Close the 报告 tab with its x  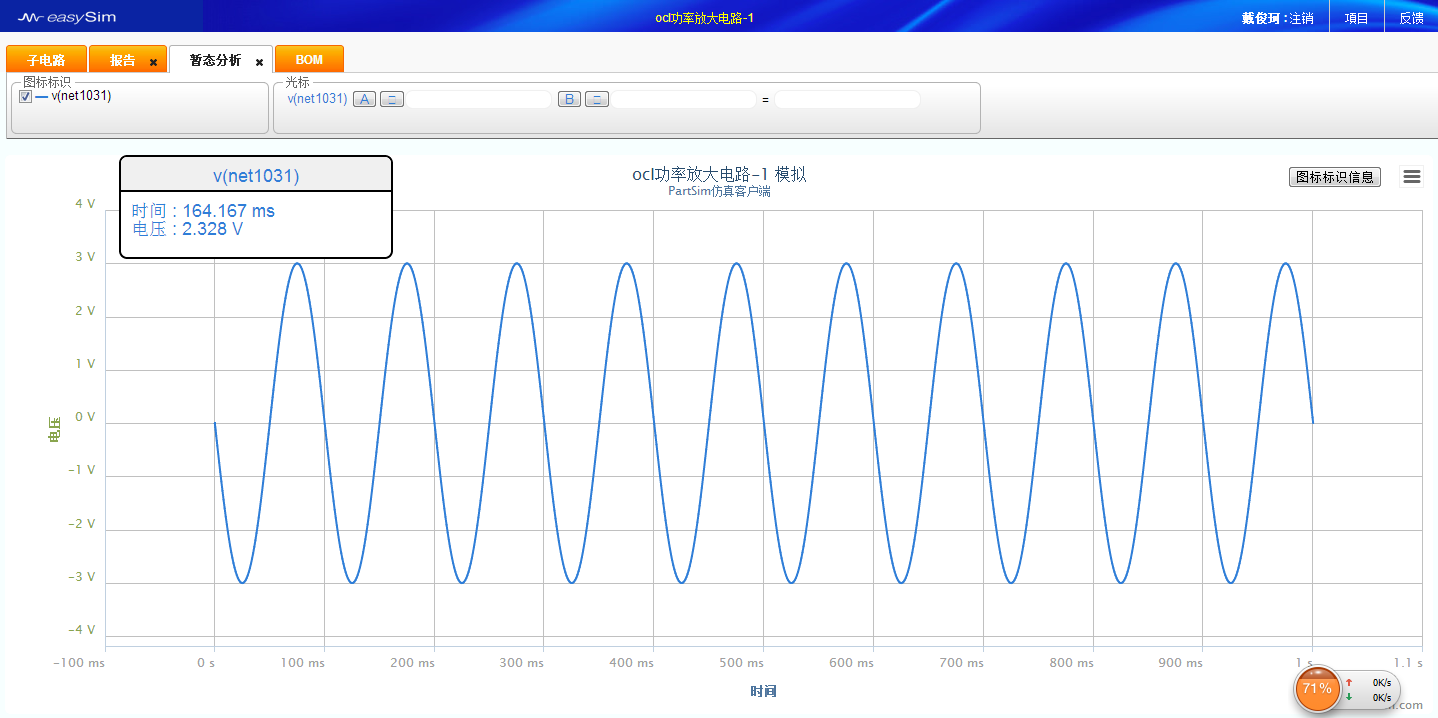[153, 62]
